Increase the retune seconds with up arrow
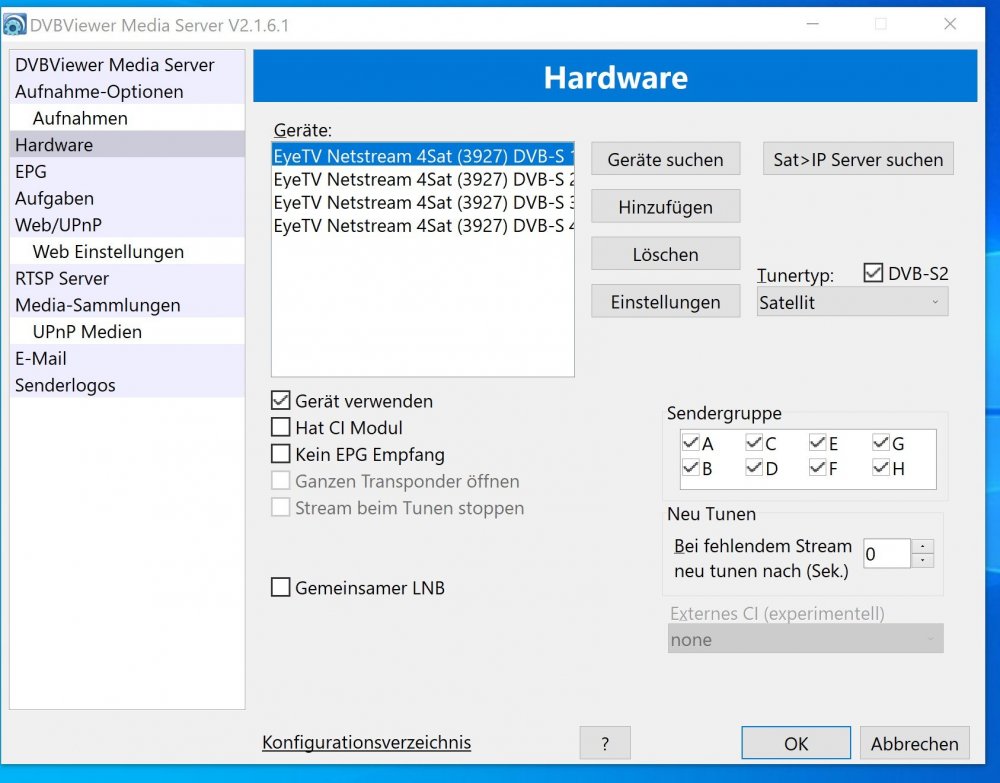 [x=924, y=546]
